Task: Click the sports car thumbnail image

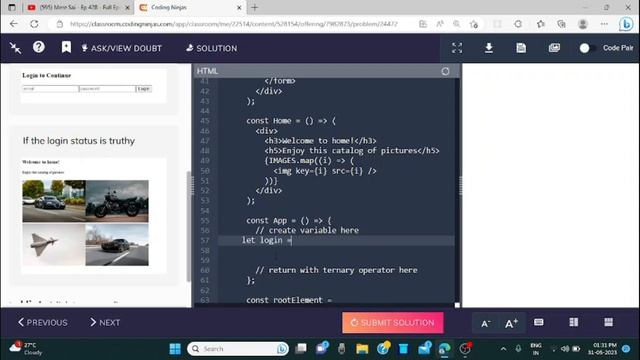Action: pyautogui.click(x=54, y=201)
